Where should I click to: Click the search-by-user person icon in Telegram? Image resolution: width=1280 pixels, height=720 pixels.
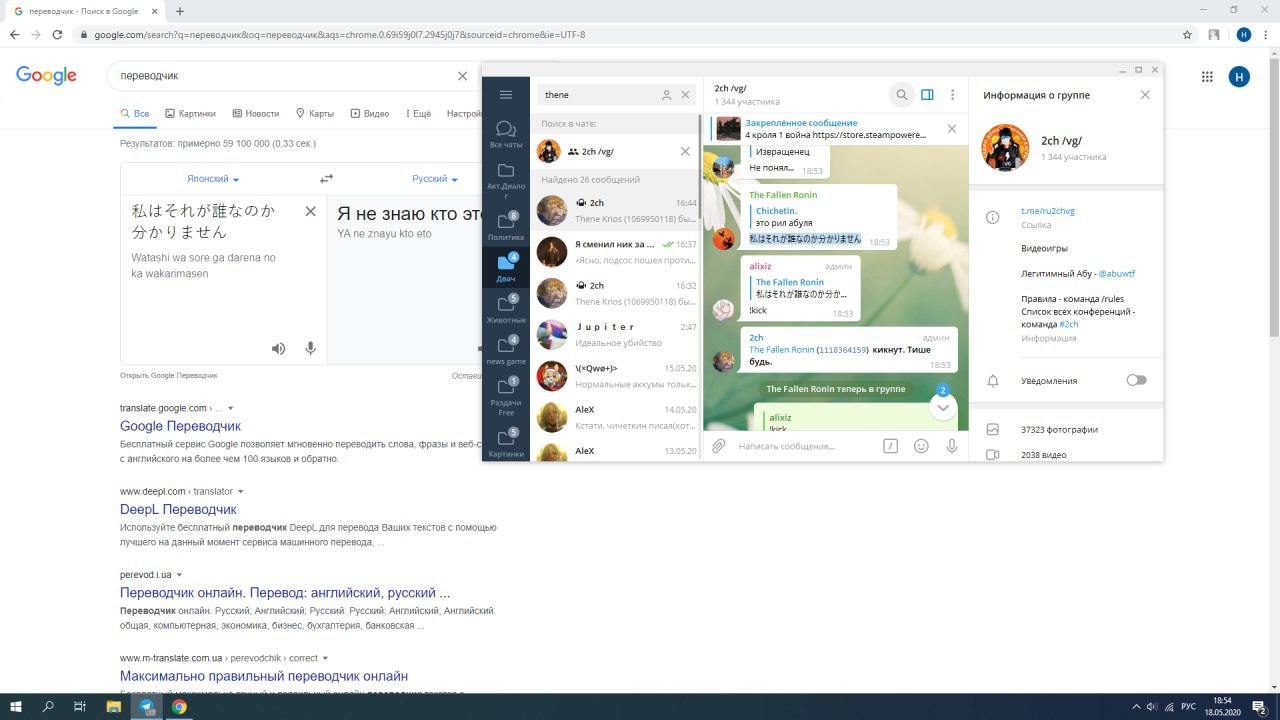tap(666, 95)
